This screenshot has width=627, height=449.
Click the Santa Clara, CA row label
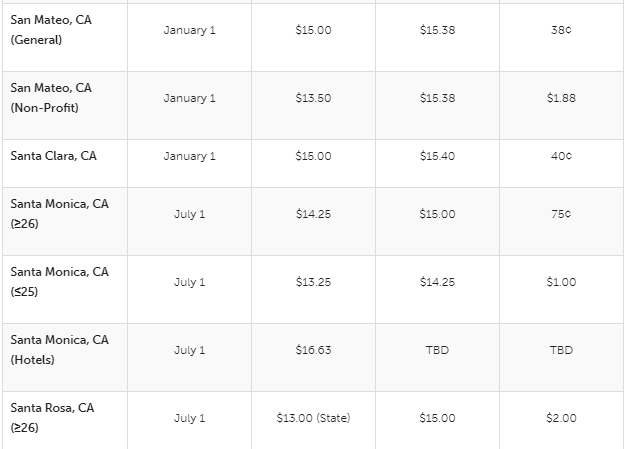(x=54, y=156)
